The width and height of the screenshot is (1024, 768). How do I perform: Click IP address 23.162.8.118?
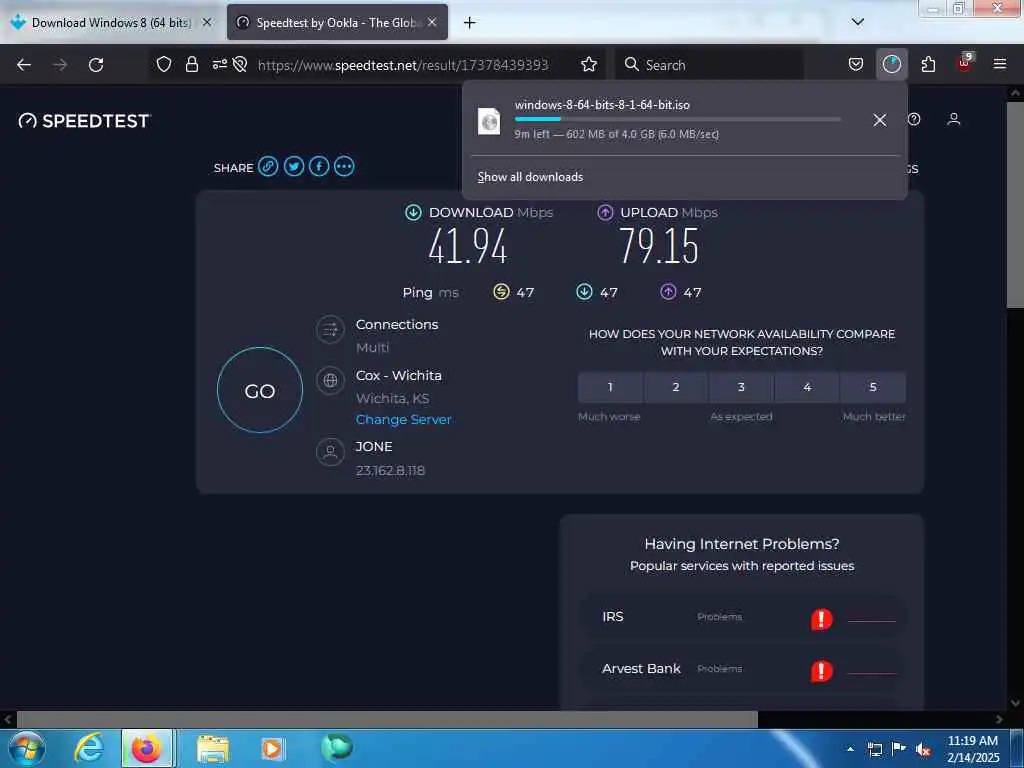point(391,471)
